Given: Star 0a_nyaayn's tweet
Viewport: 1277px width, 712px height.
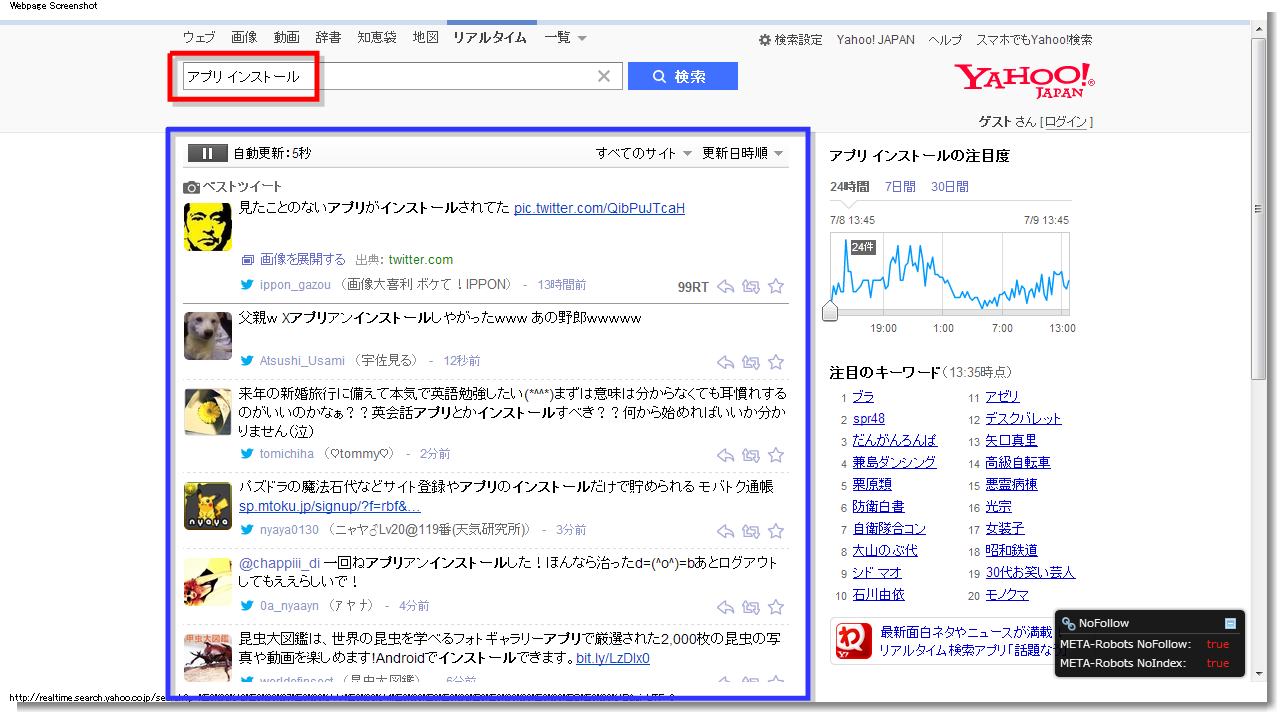Looking at the screenshot, I should [x=776, y=607].
